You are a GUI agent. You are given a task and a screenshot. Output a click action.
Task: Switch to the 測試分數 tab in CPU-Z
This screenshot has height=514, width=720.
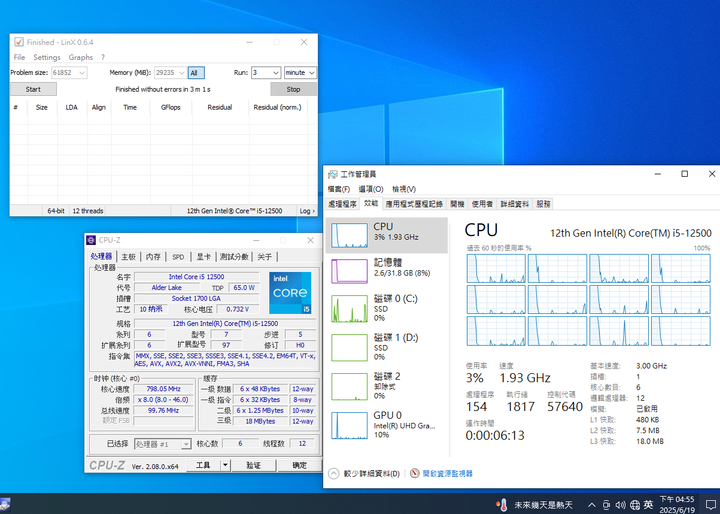(234, 257)
